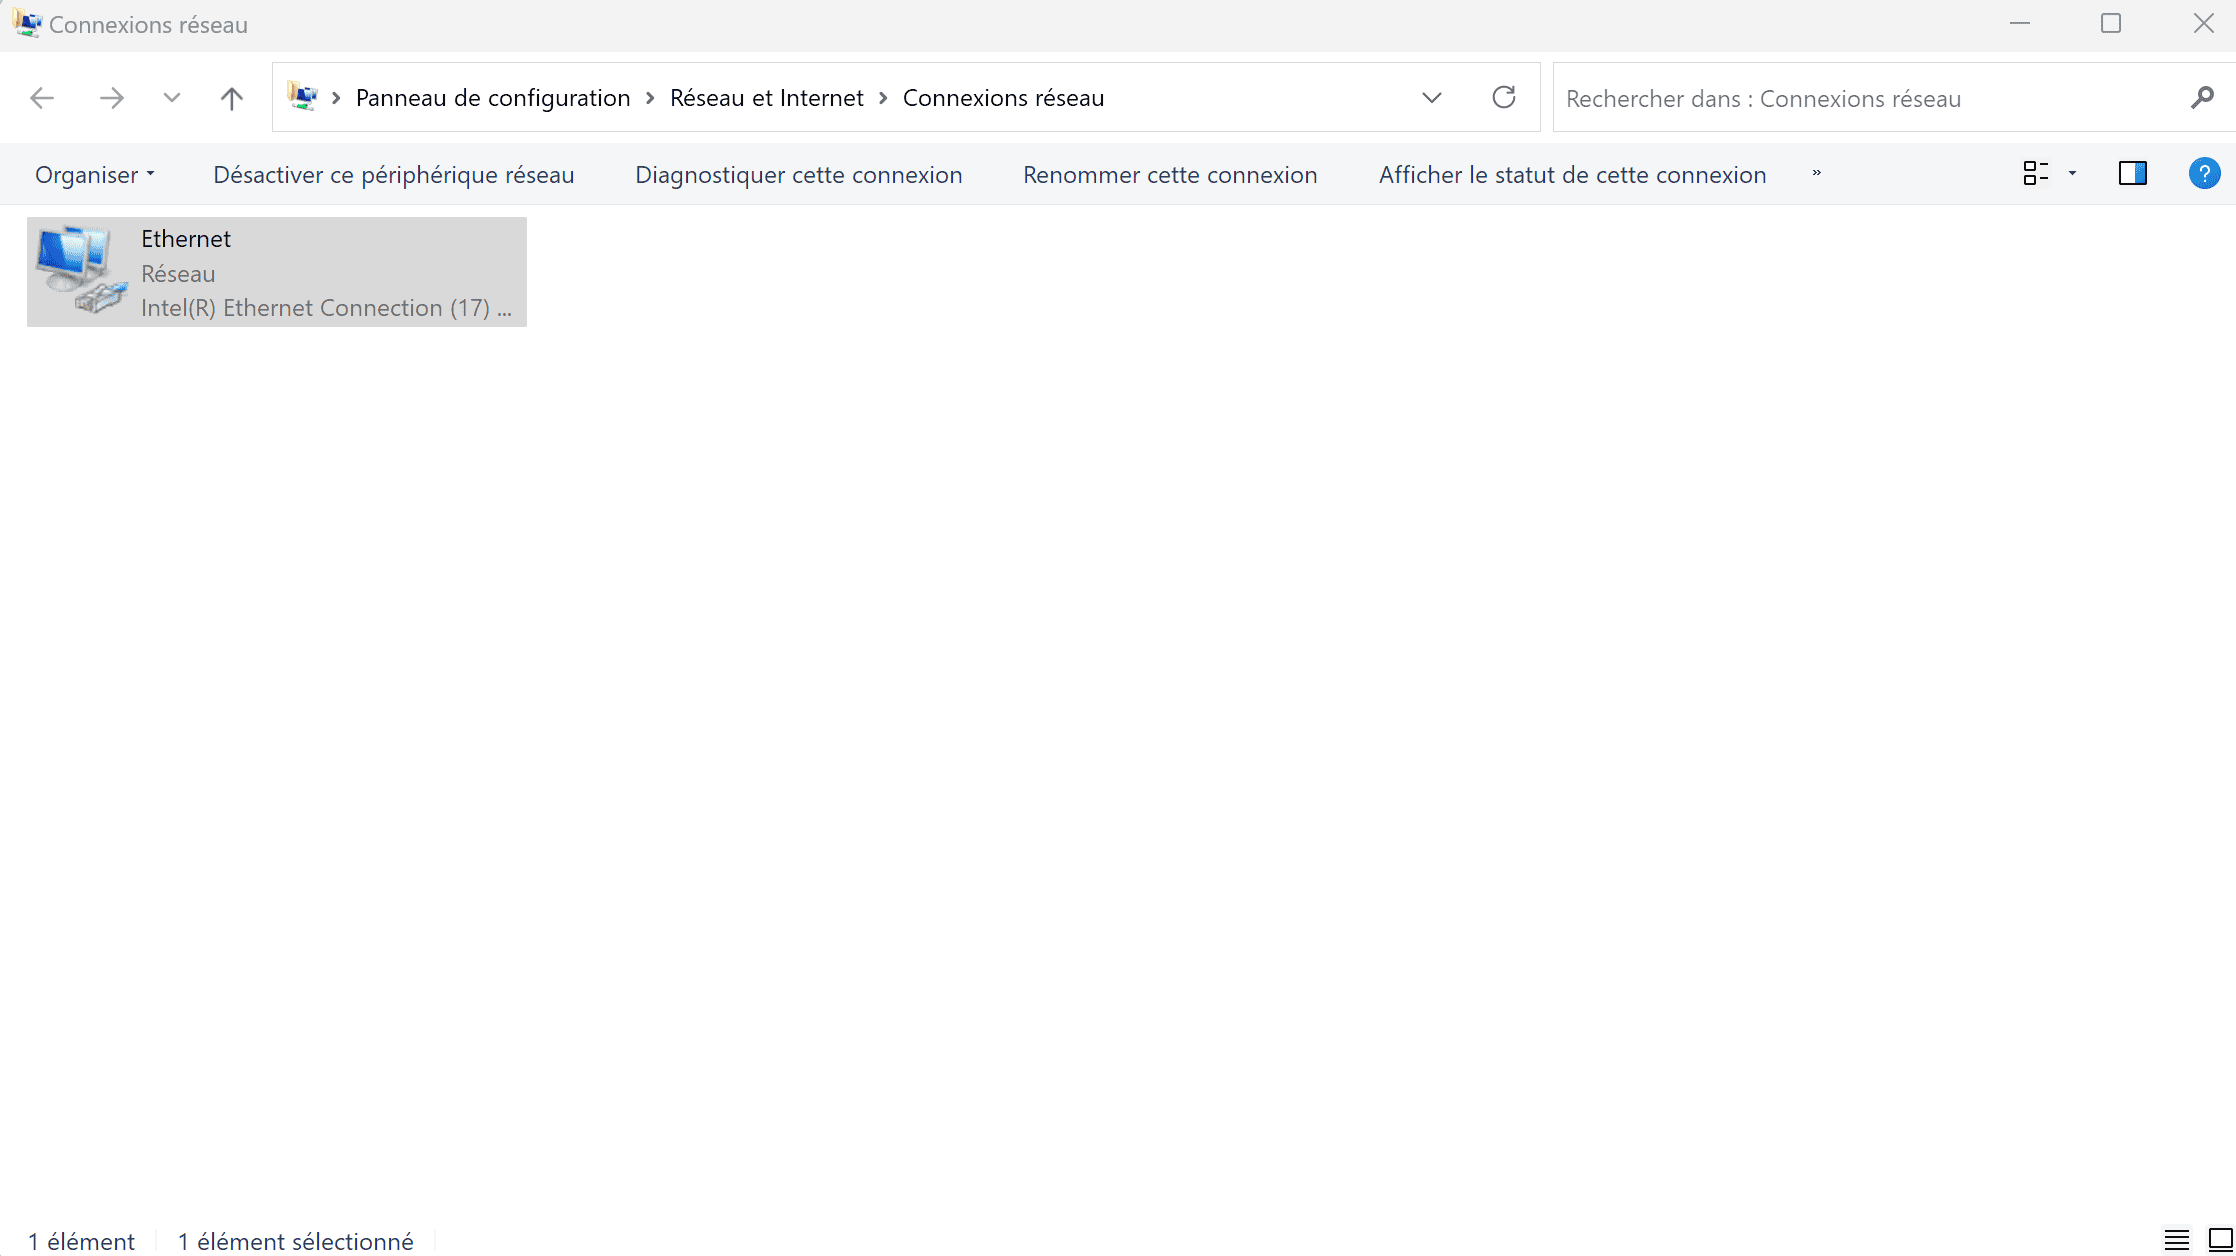Go back with the back arrow

coord(42,98)
